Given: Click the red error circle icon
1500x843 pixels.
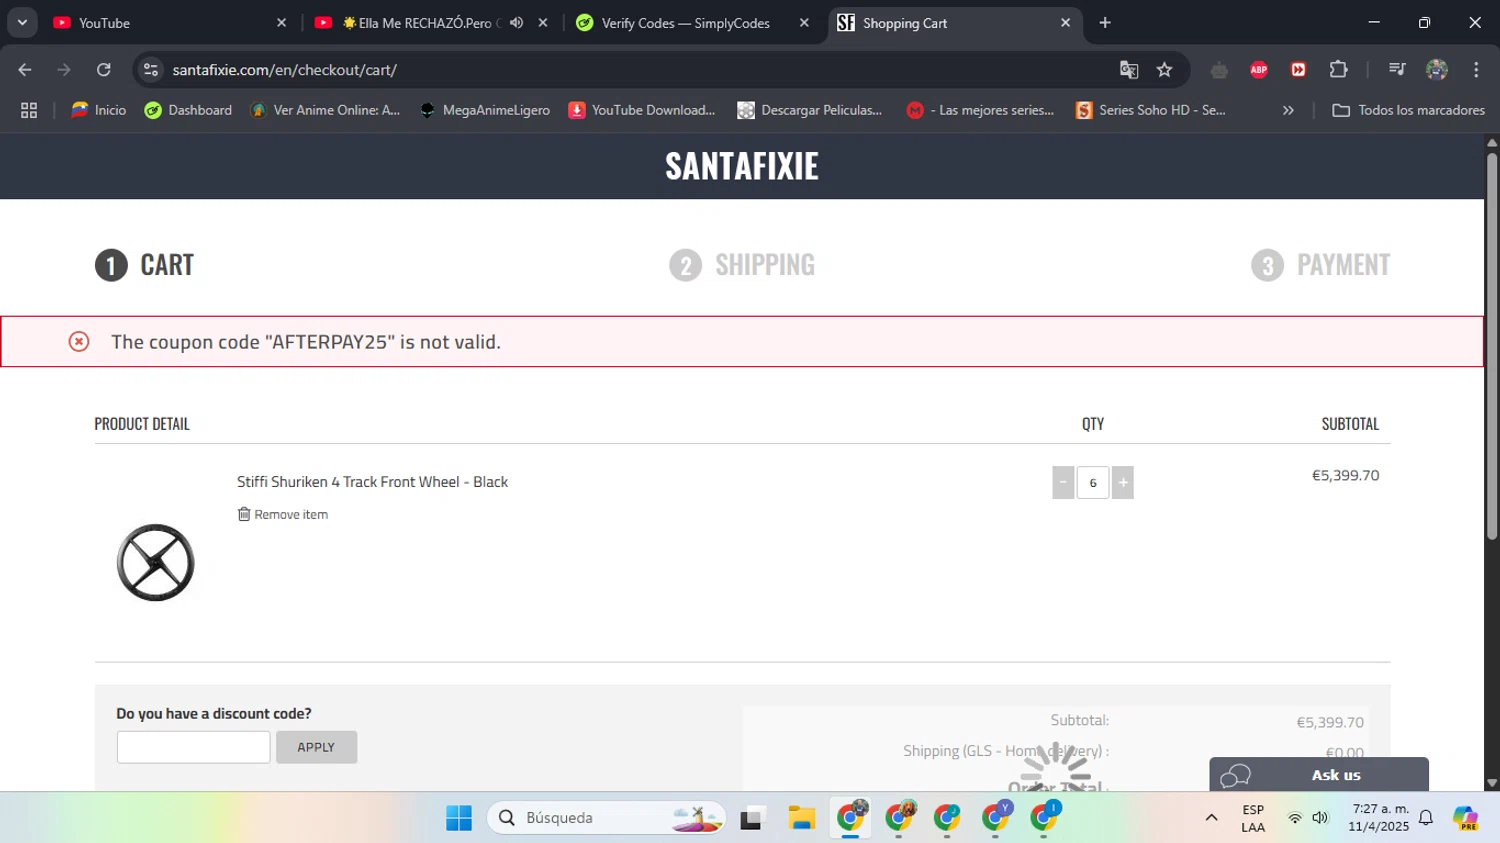Looking at the screenshot, I should click(79, 342).
